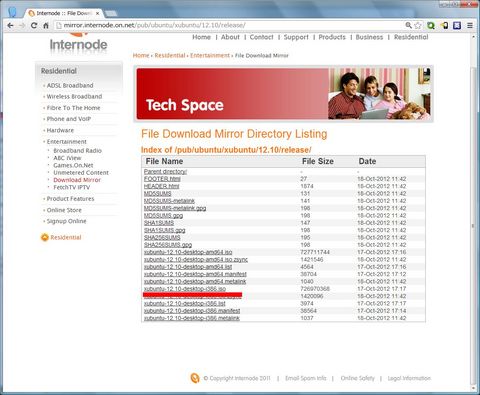Bookmark this page with the star

click(418, 25)
